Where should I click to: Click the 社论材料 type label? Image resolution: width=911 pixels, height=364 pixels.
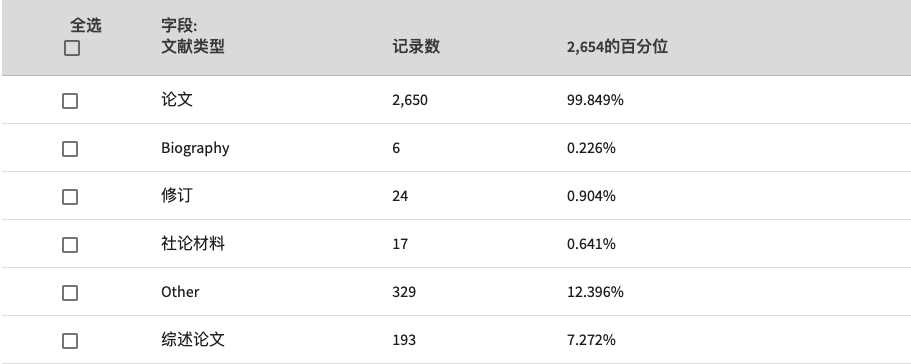coord(193,244)
